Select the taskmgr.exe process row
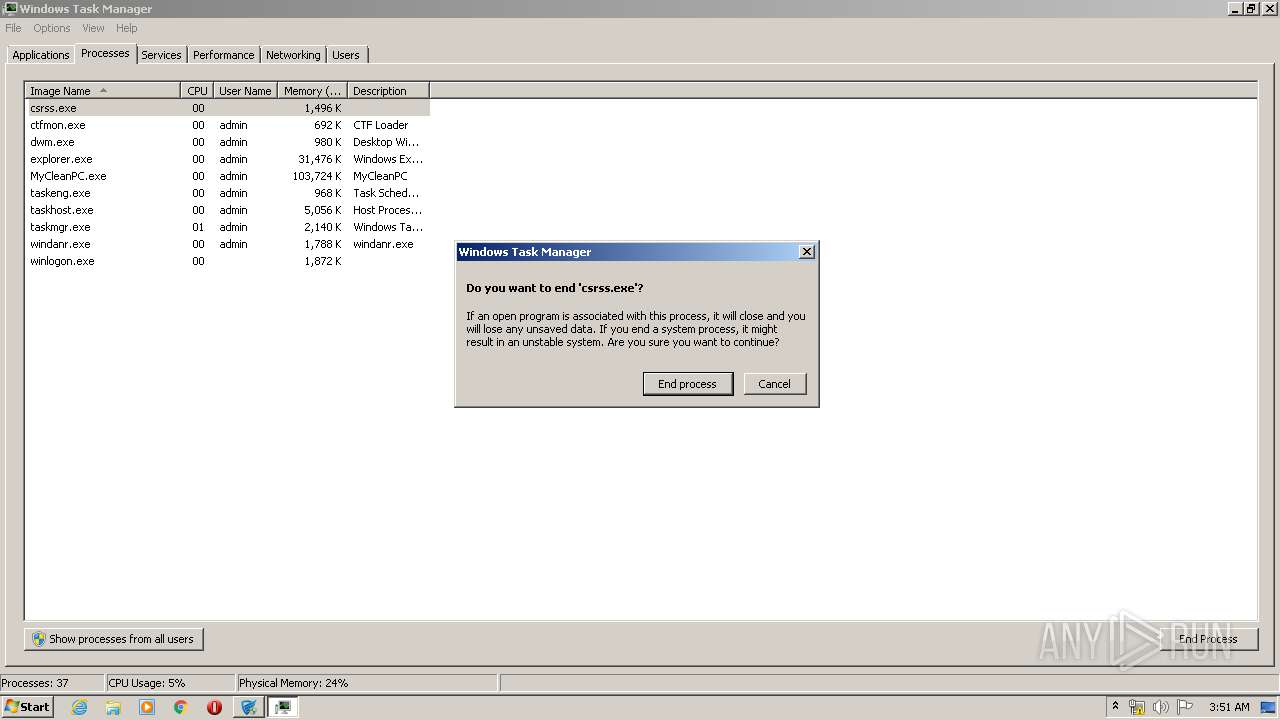Viewport: 1280px width, 720px height. 228,227
